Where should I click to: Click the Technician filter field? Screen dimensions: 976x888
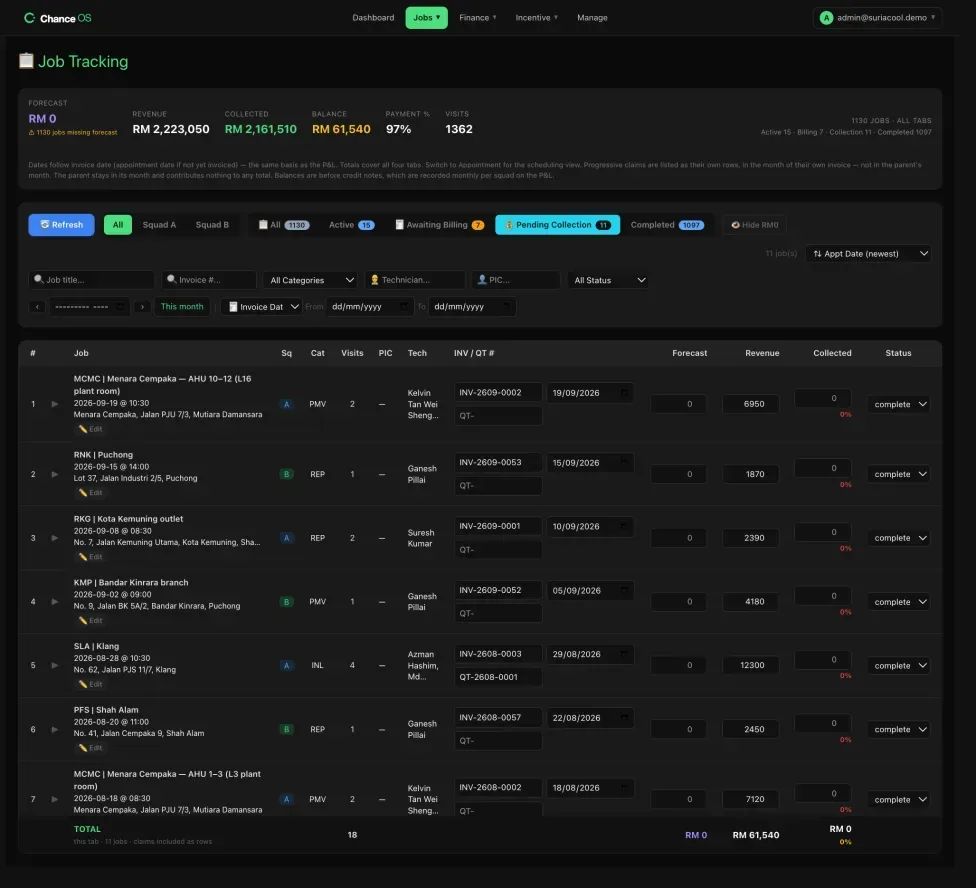pos(415,280)
